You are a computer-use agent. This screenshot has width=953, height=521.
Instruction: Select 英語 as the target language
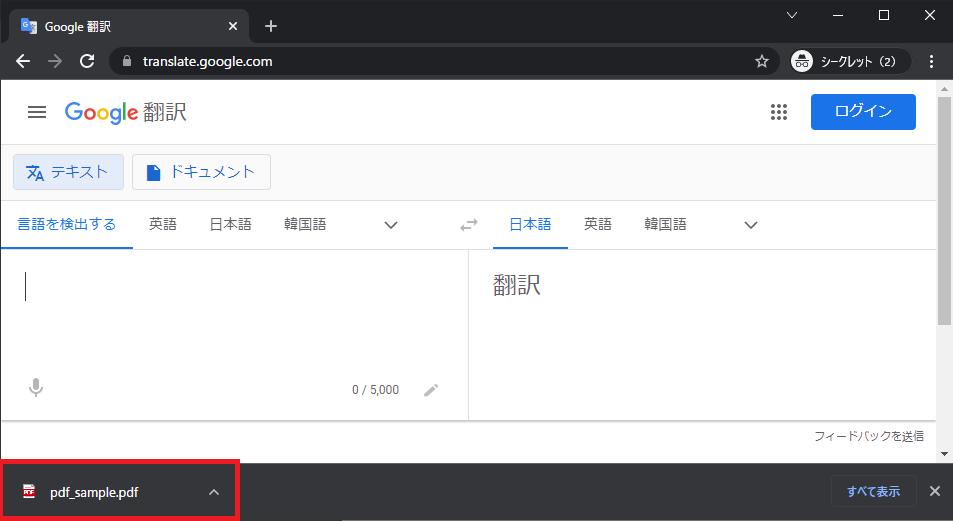pos(598,224)
